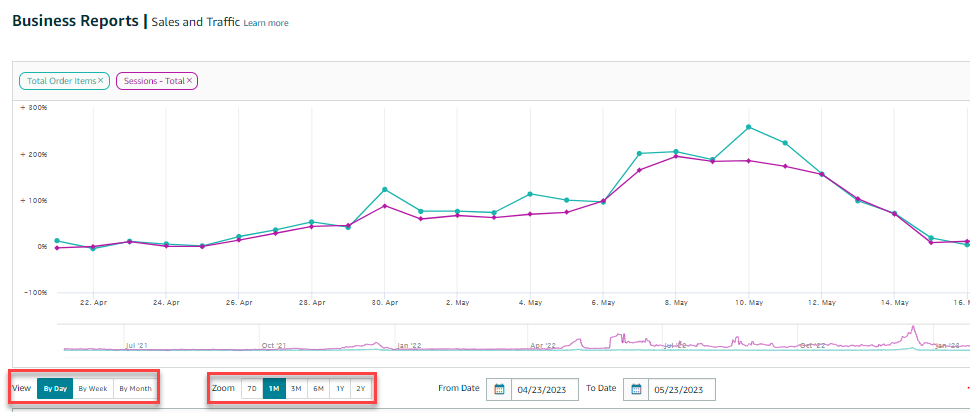The width and height of the screenshot is (970, 412).
Task: Remove the Sessions - Total metric chip
Action: (189, 80)
